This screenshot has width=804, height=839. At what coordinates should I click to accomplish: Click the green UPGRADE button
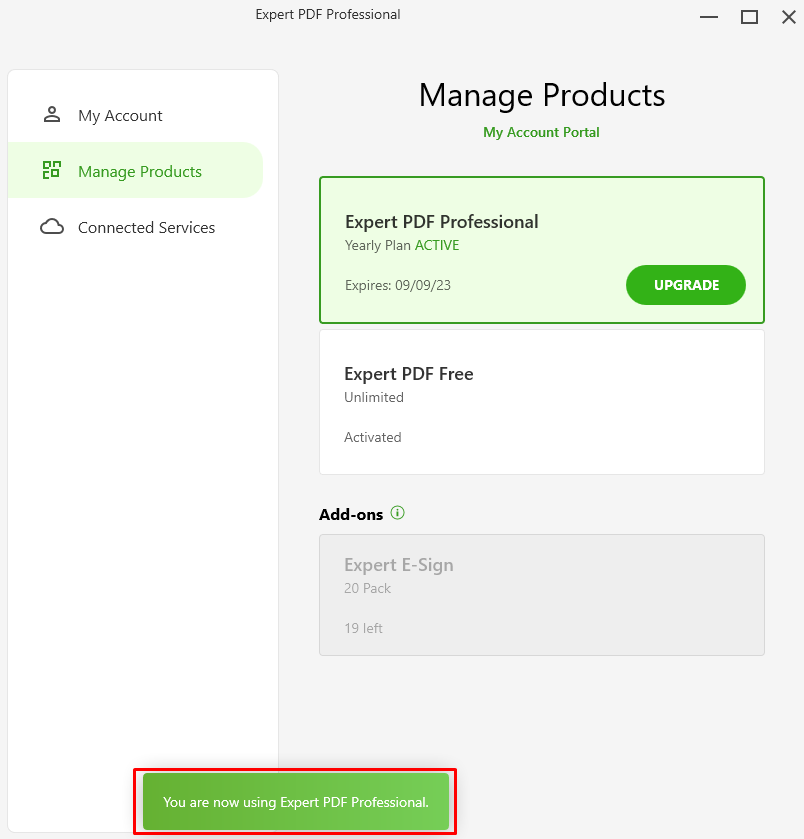coord(686,285)
